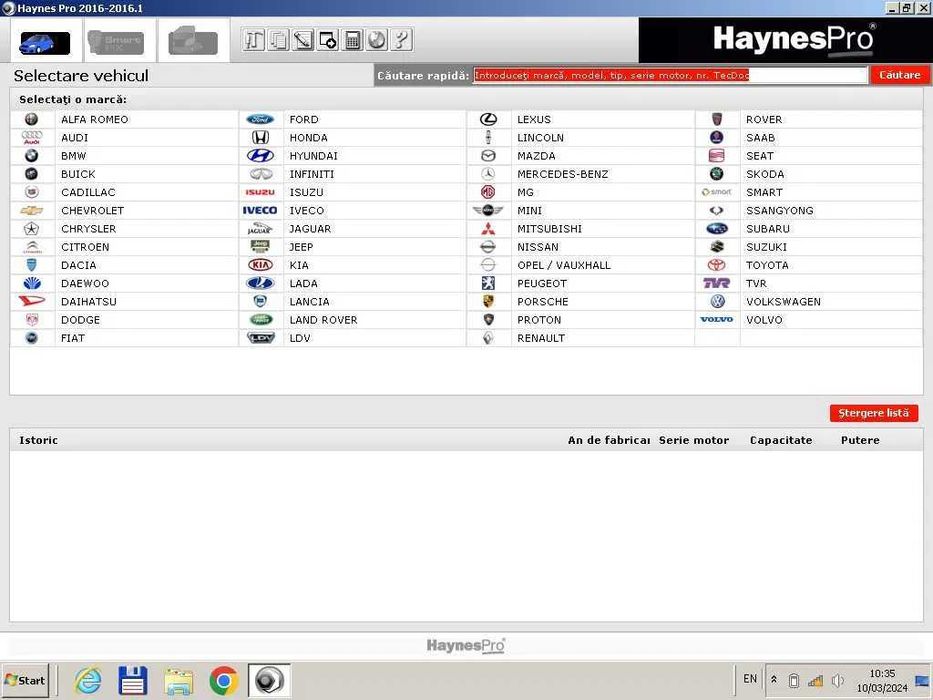
Task: Click the volume speaker tray icon
Action: coord(837,680)
